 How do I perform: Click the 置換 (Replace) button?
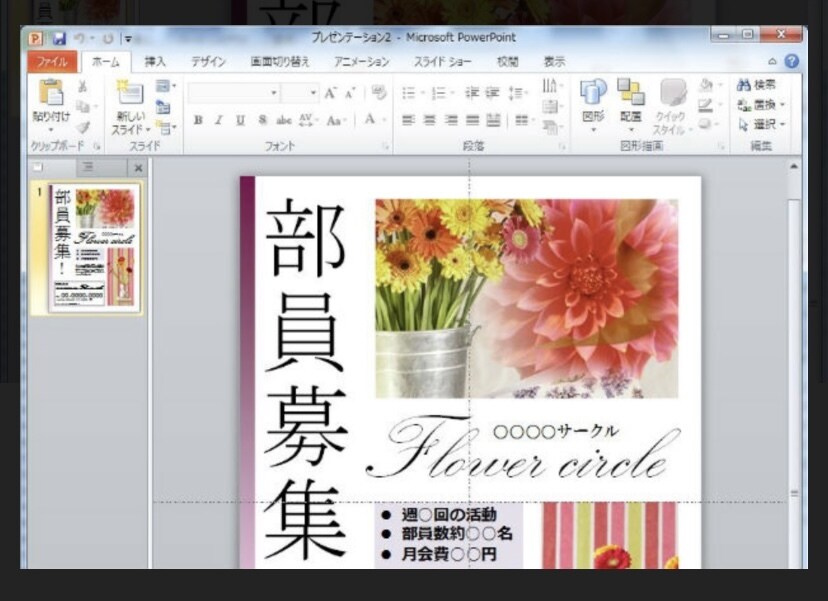(x=763, y=105)
